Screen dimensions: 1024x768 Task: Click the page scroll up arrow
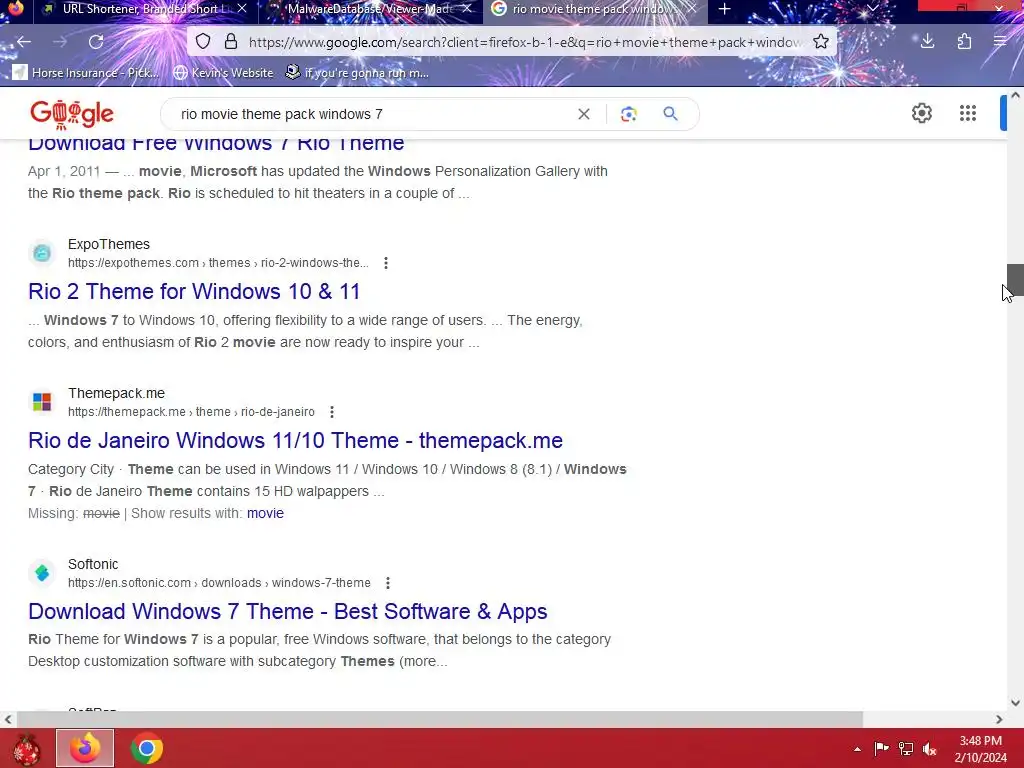tap(1015, 95)
